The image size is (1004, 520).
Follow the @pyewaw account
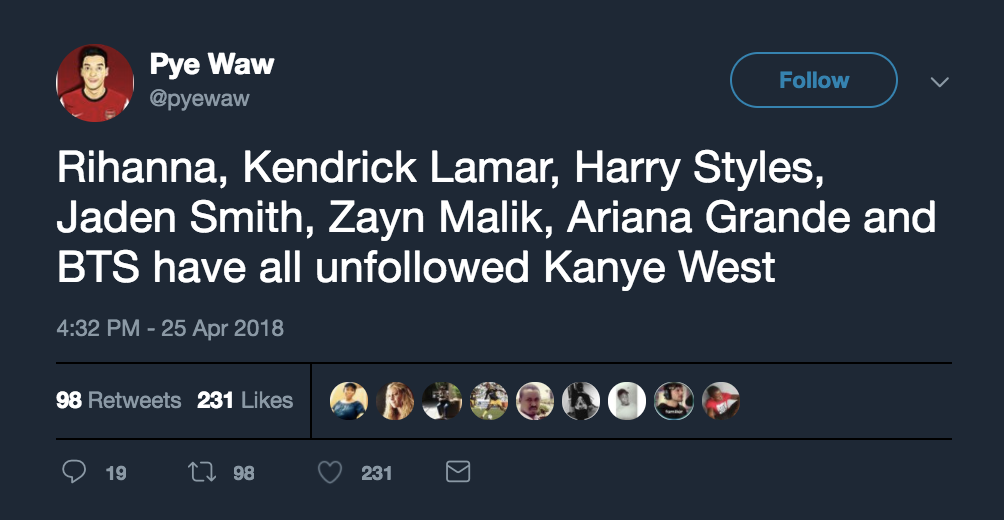813,80
